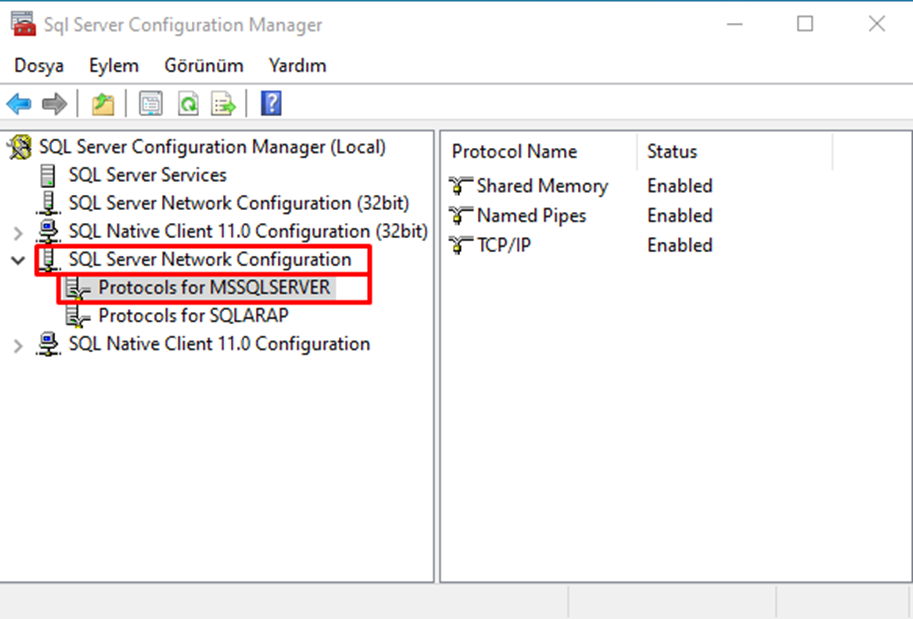Select SQL Native Client 11.0 Configuration (32bit) label

point(249,231)
